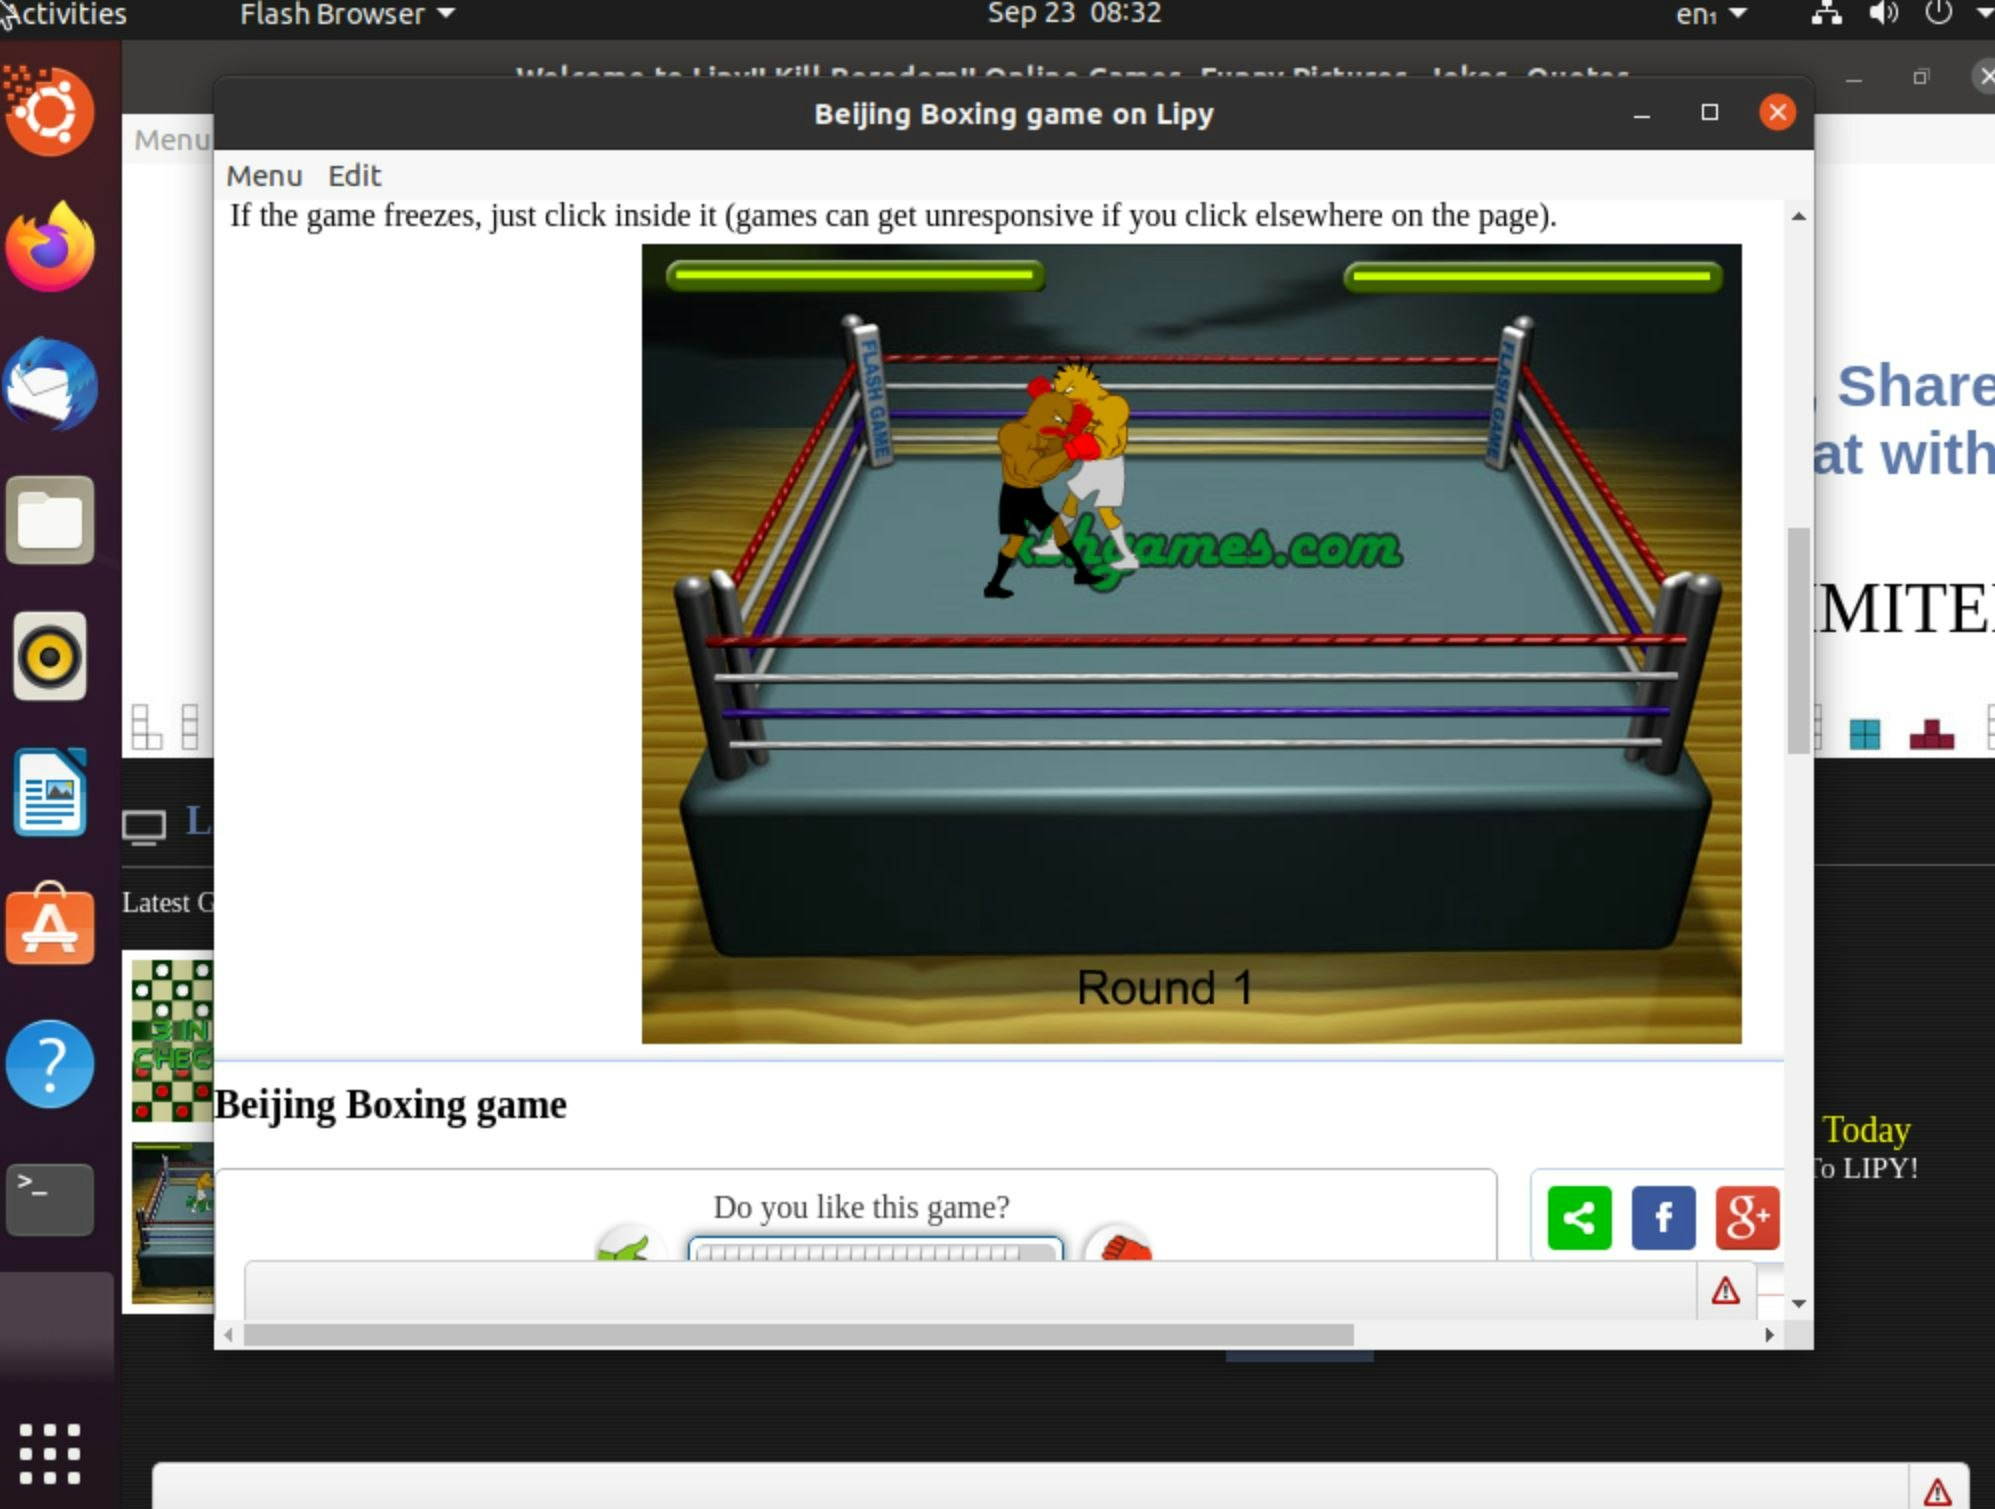
Task: Open Rhythmbox music player from dock
Action: tap(50, 656)
